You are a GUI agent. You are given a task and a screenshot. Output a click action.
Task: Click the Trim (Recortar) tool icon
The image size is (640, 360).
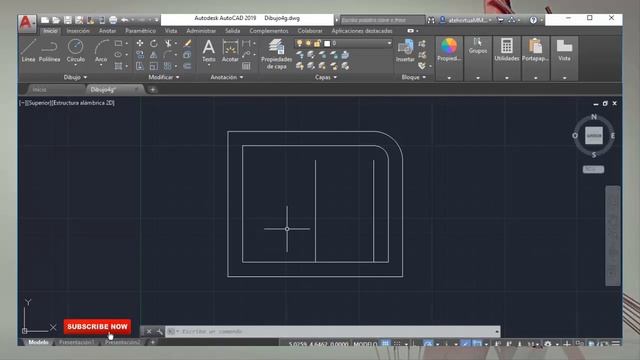pos(168,43)
